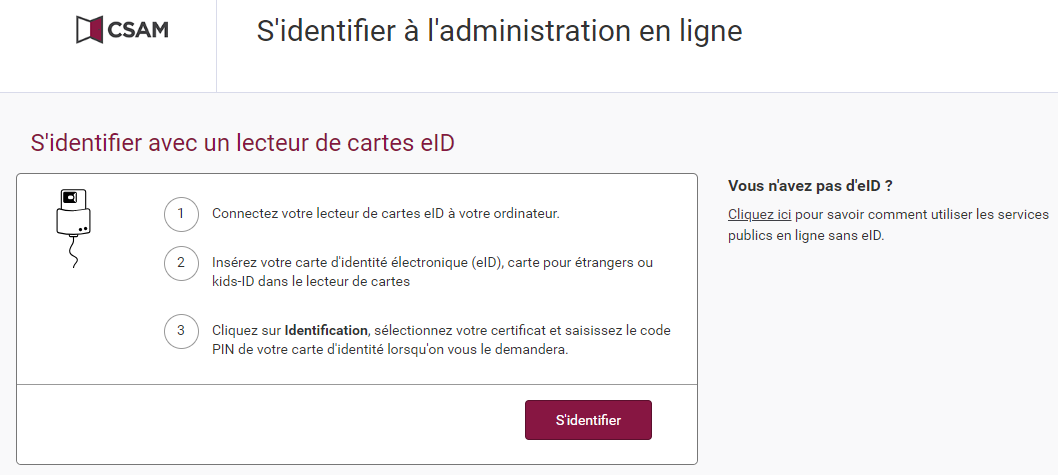Image resolution: width=1058 pixels, height=475 pixels.
Task: Click the step 1 circle number
Action: click(x=181, y=214)
